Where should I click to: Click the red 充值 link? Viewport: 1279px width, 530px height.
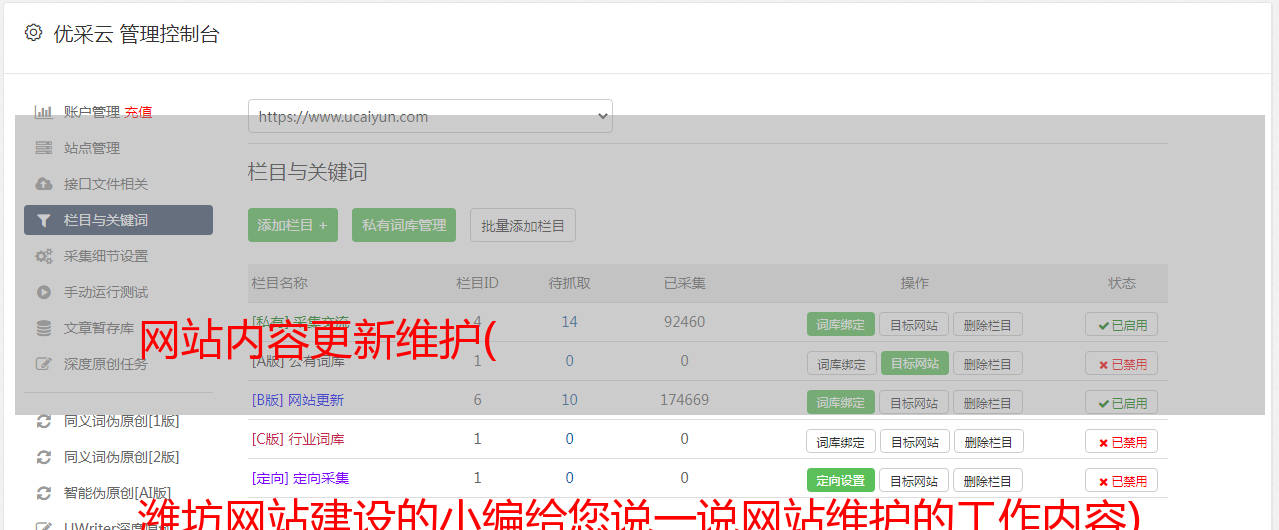tap(138, 112)
